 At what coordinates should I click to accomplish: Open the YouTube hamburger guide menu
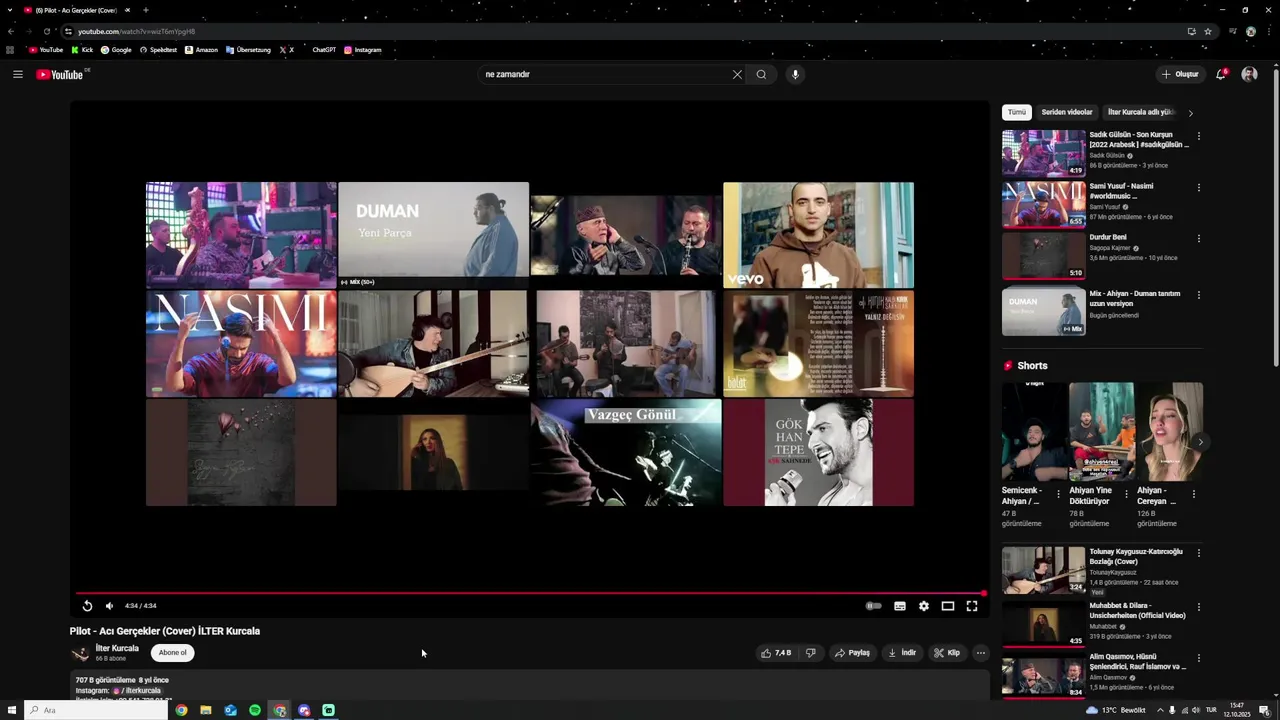[17, 74]
